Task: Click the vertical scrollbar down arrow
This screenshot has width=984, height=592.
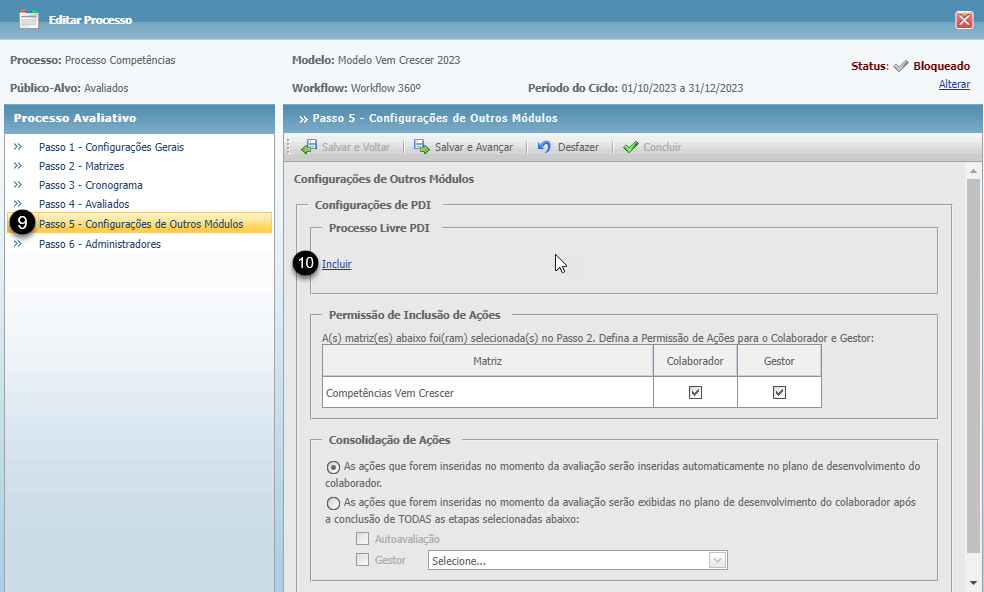Action: [973, 583]
